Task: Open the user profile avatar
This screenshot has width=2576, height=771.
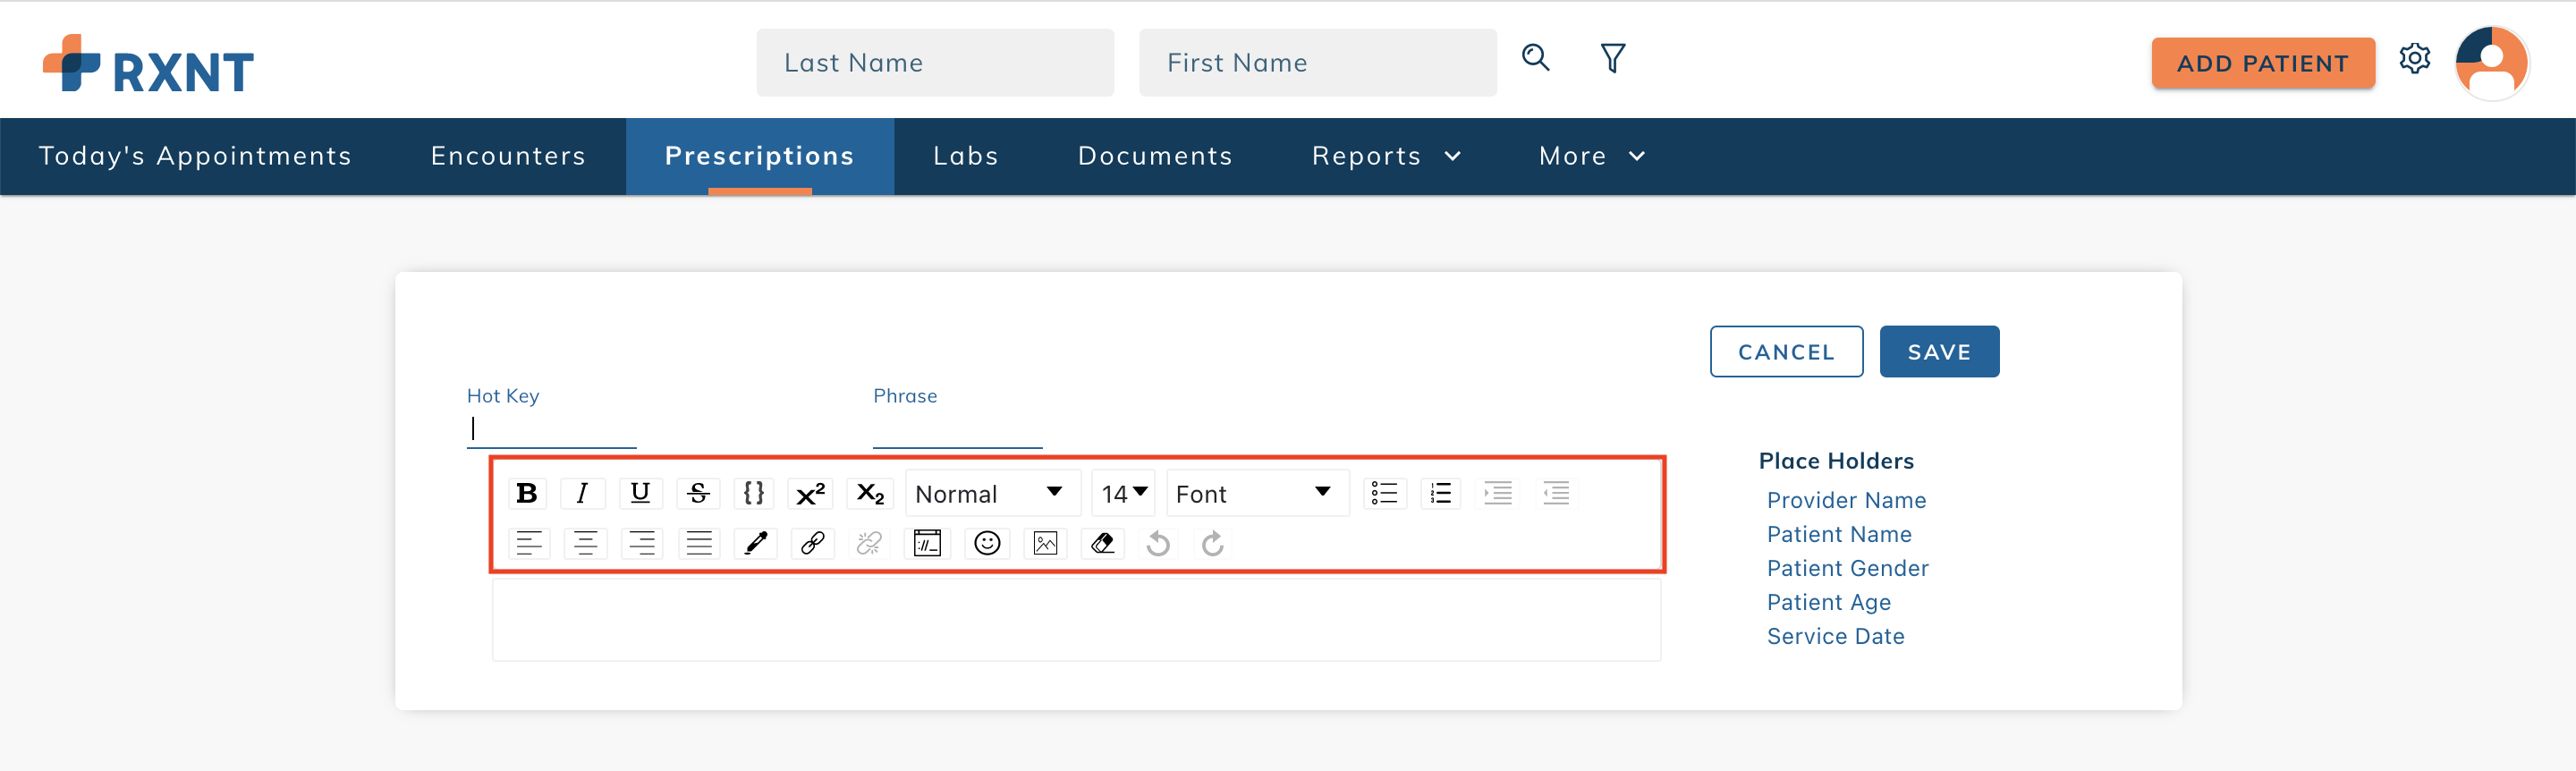Action: [x=2491, y=63]
